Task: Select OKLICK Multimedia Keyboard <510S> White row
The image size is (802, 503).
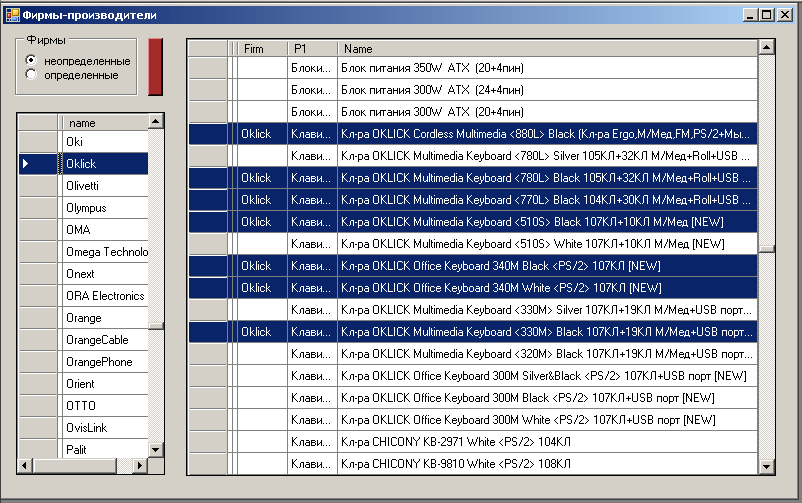Action: click(473, 244)
